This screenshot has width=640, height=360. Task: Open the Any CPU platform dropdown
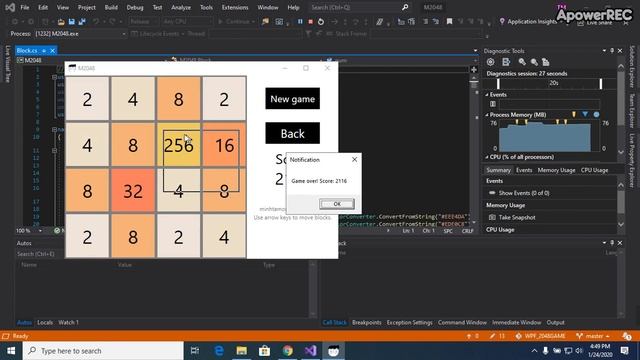[x=187, y=22]
